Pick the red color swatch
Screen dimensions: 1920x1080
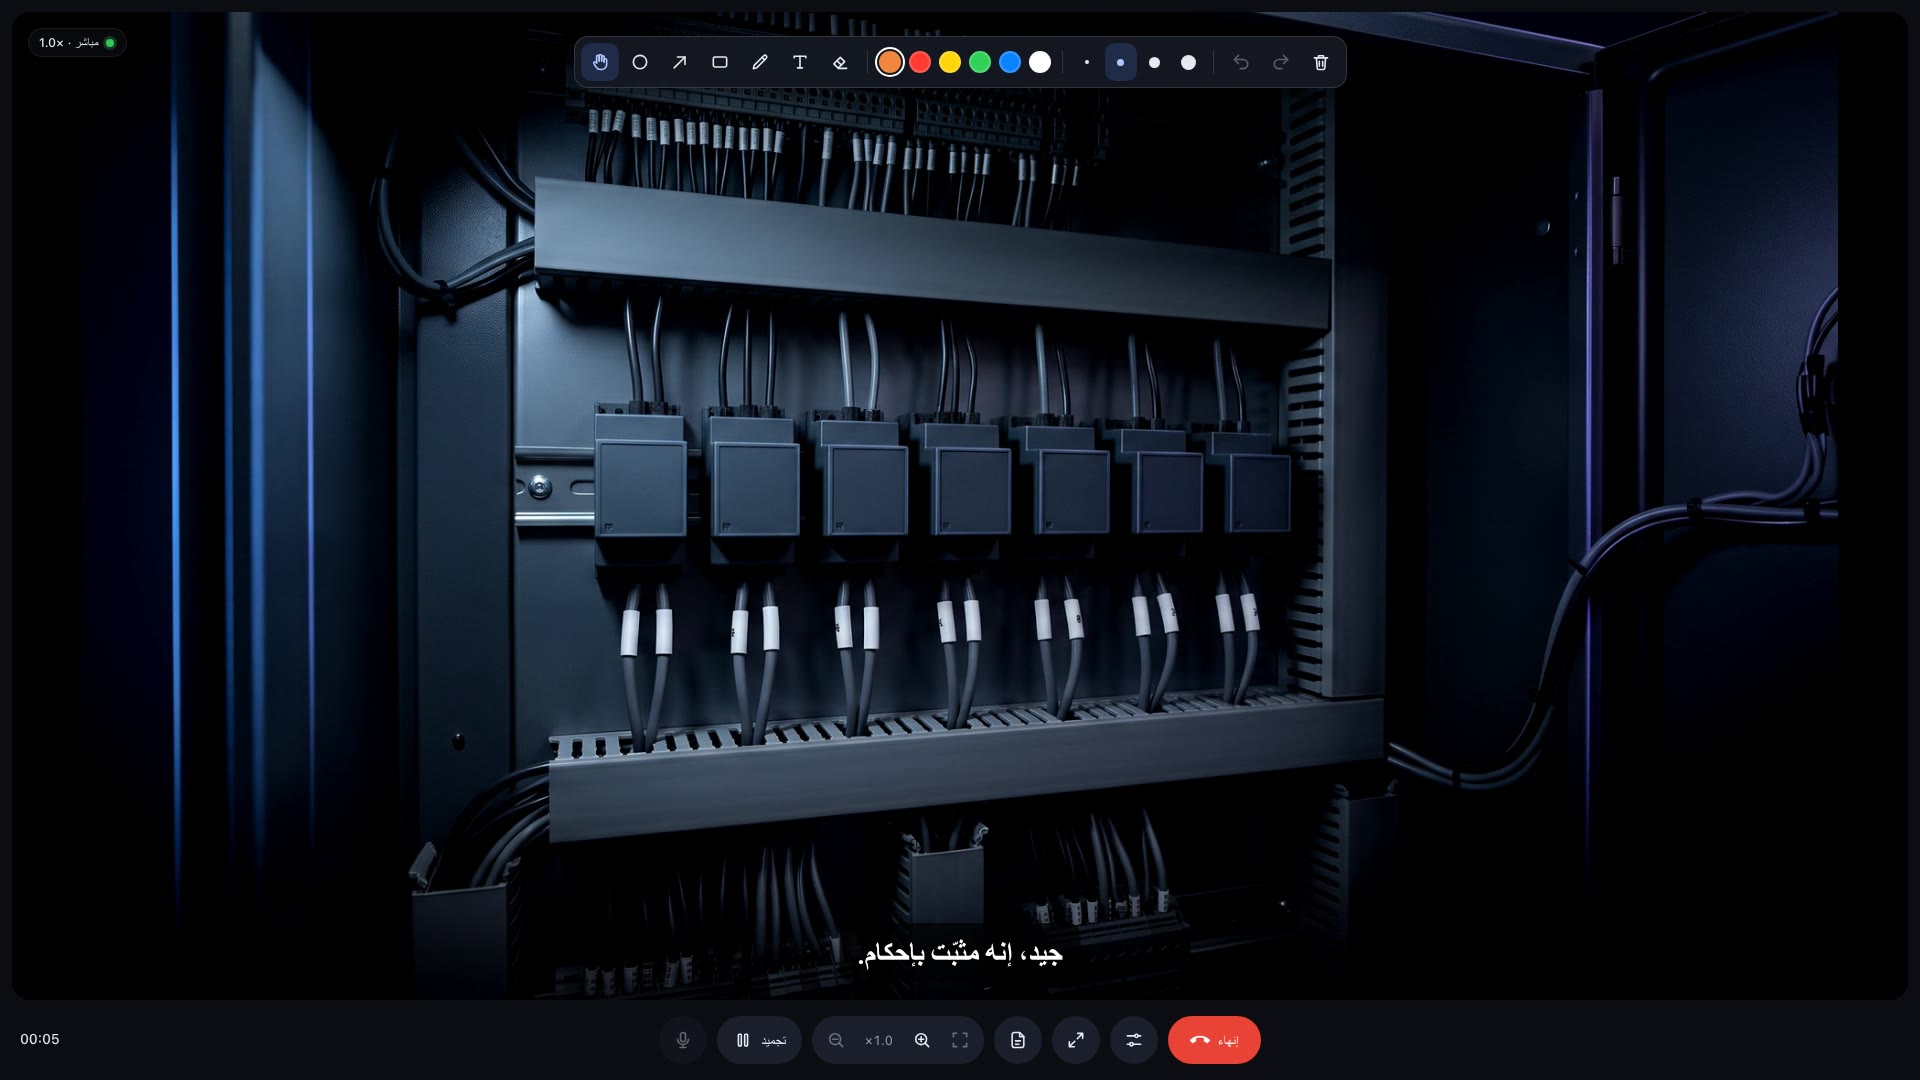tap(920, 62)
